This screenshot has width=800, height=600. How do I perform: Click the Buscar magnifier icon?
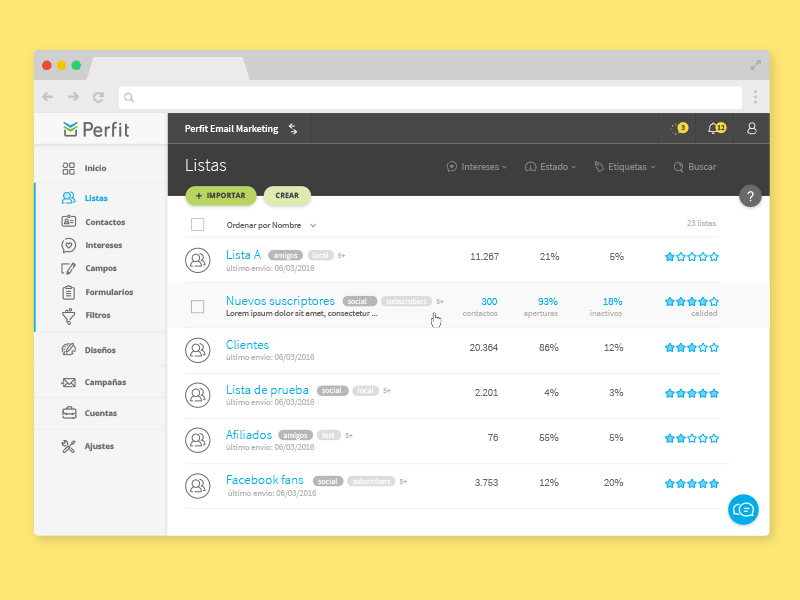point(678,167)
